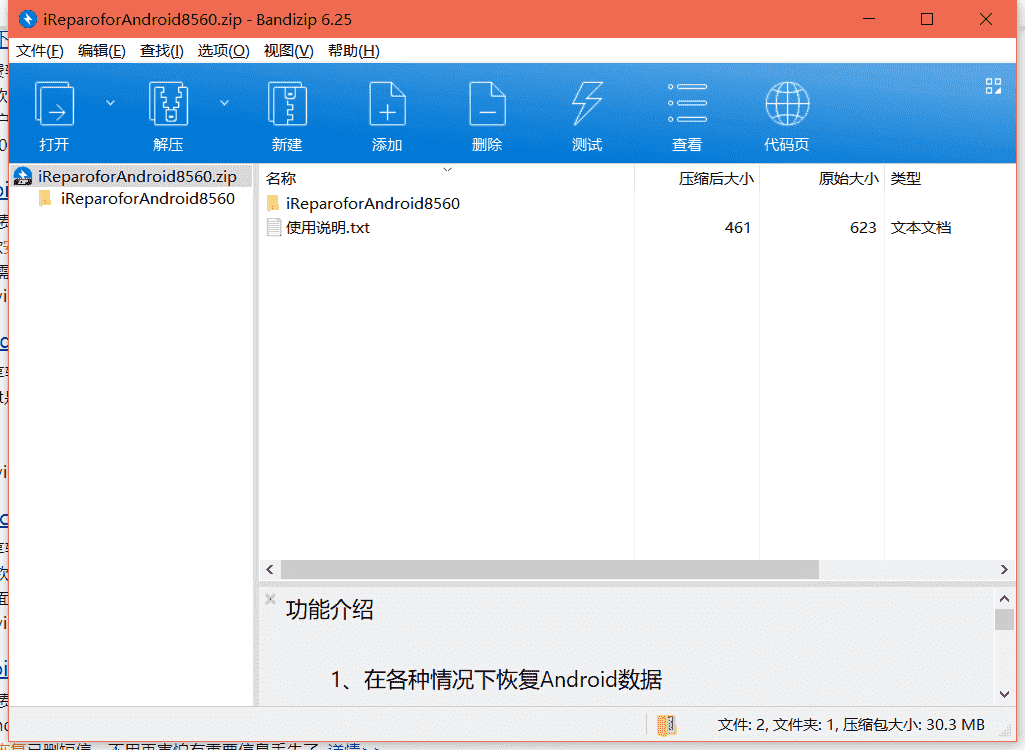This screenshot has width=1025, height=750.
Task: Click the horizontal scrollbar right arrow
Action: tap(1005, 570)
